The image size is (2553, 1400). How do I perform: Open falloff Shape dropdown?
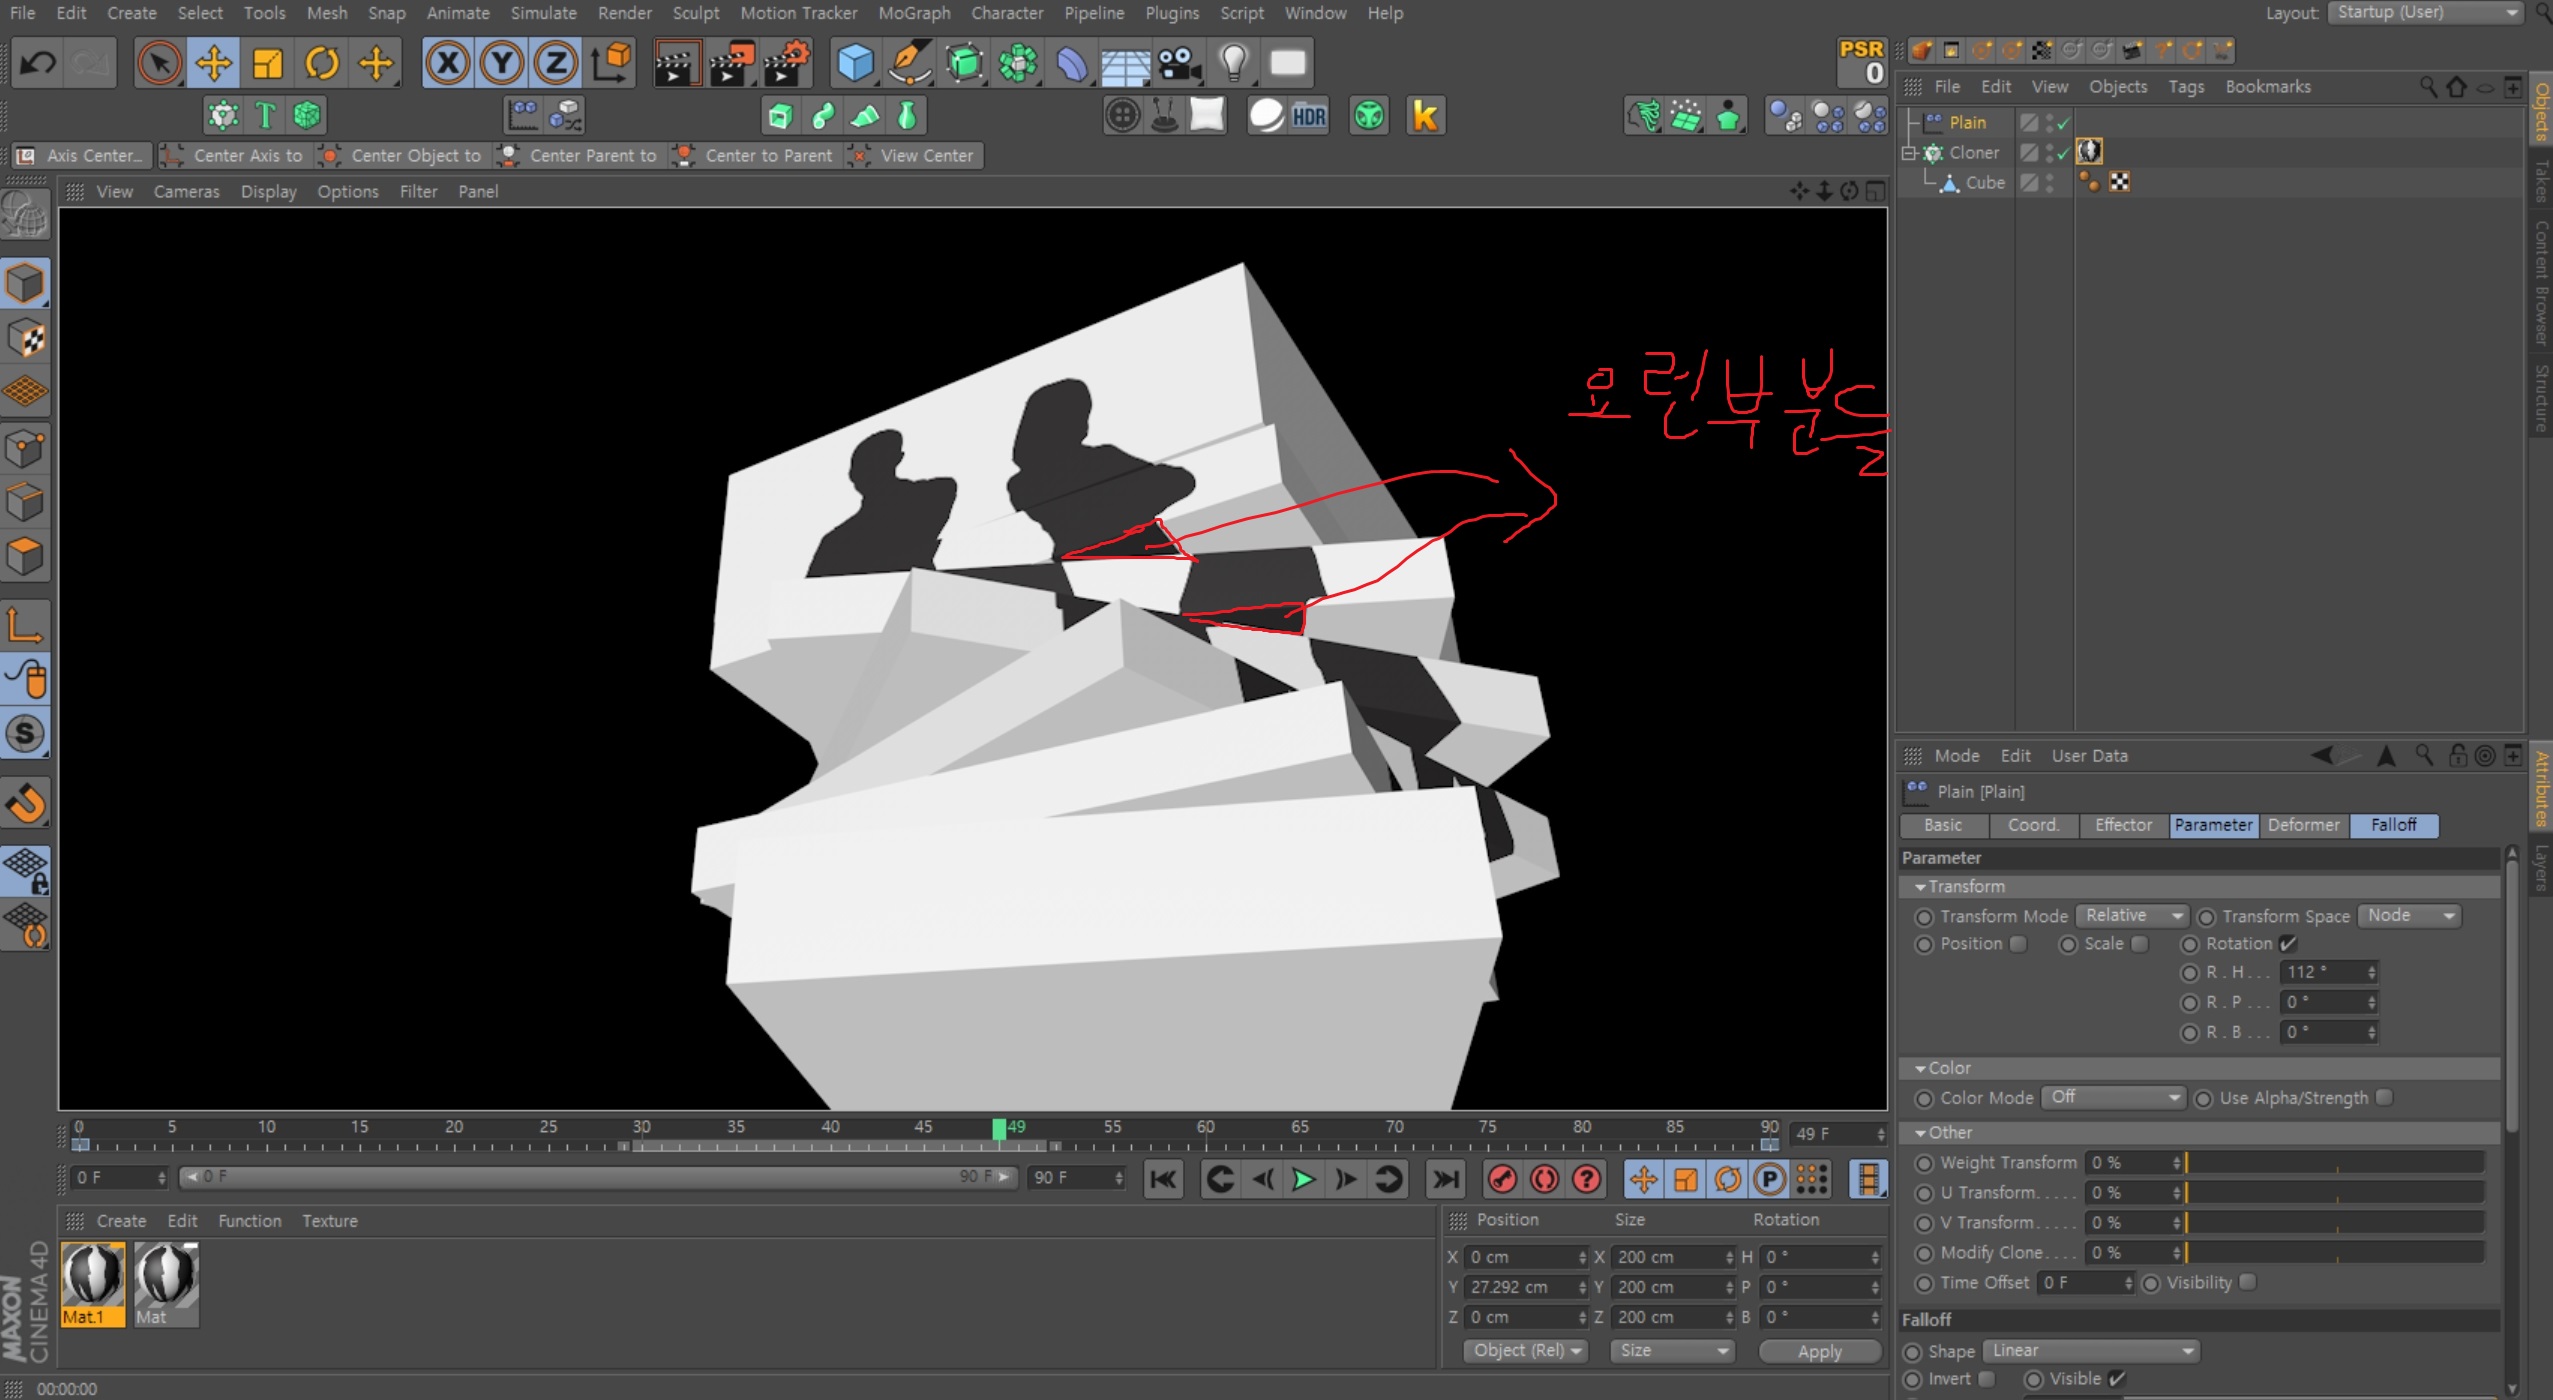[x=2090, y=1351]
